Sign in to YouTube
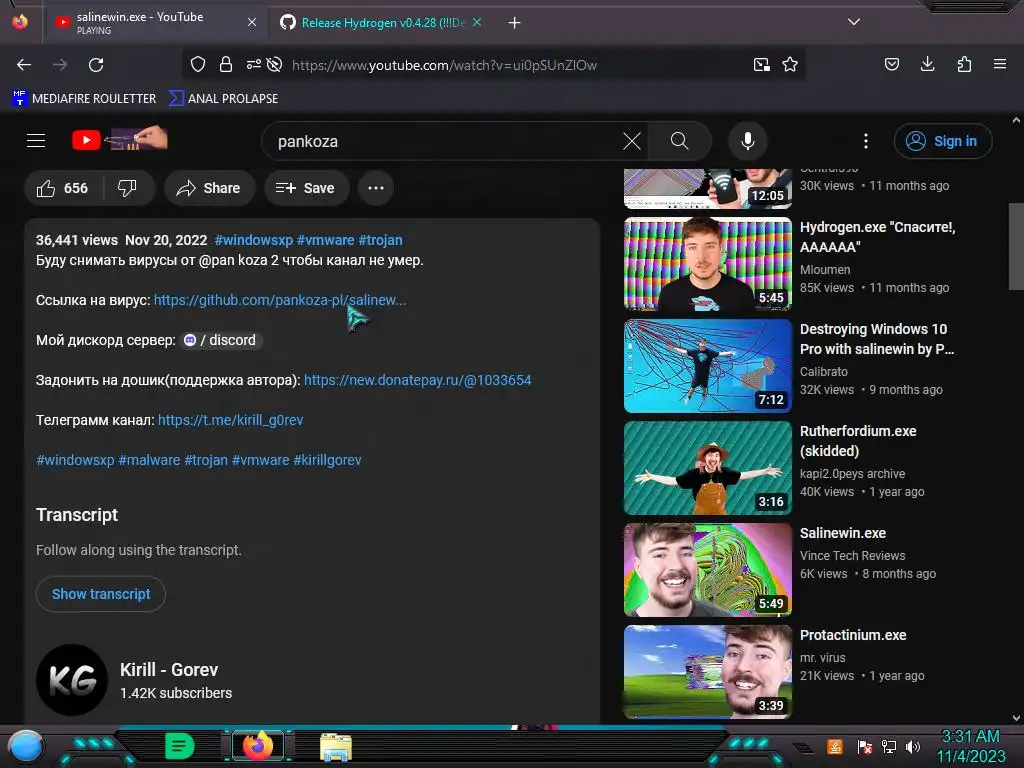1024x768 pixels. pyautogui.click(x=943, y=141)
